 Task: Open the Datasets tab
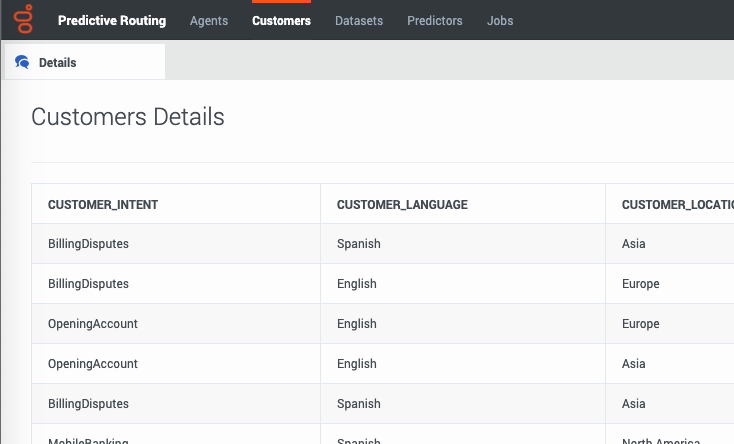[x=359, y=21]
